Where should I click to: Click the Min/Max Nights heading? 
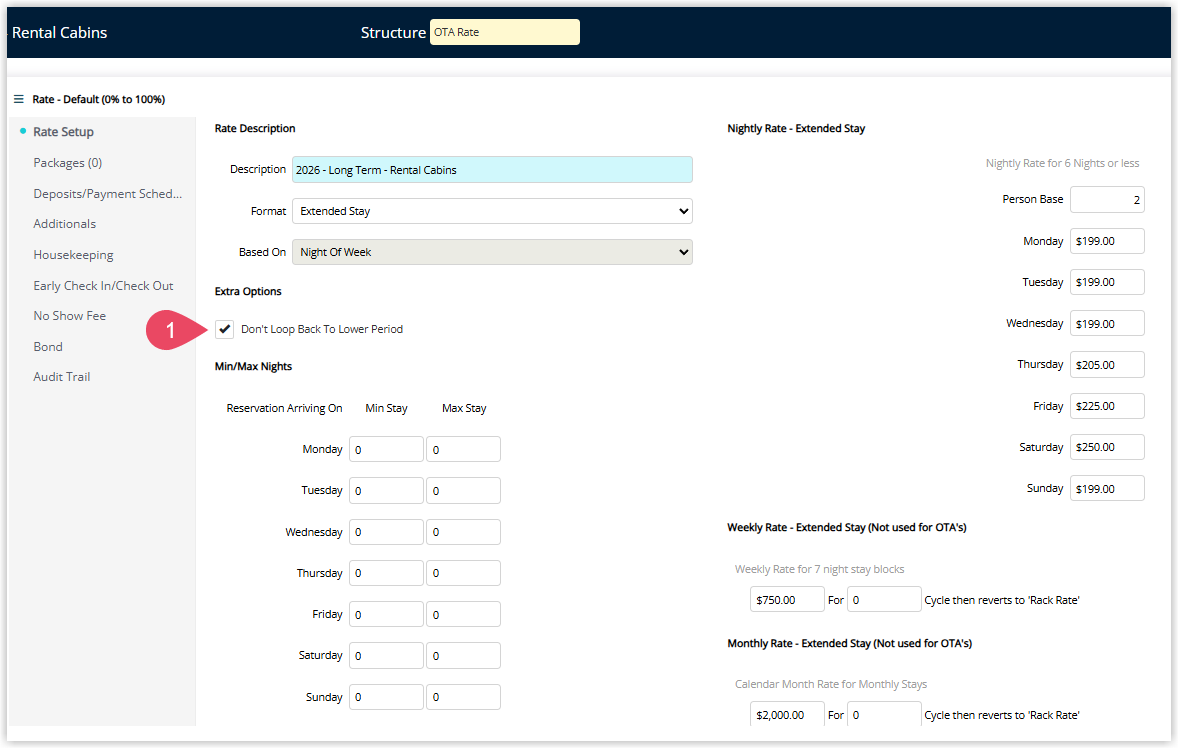coord(253,366)
